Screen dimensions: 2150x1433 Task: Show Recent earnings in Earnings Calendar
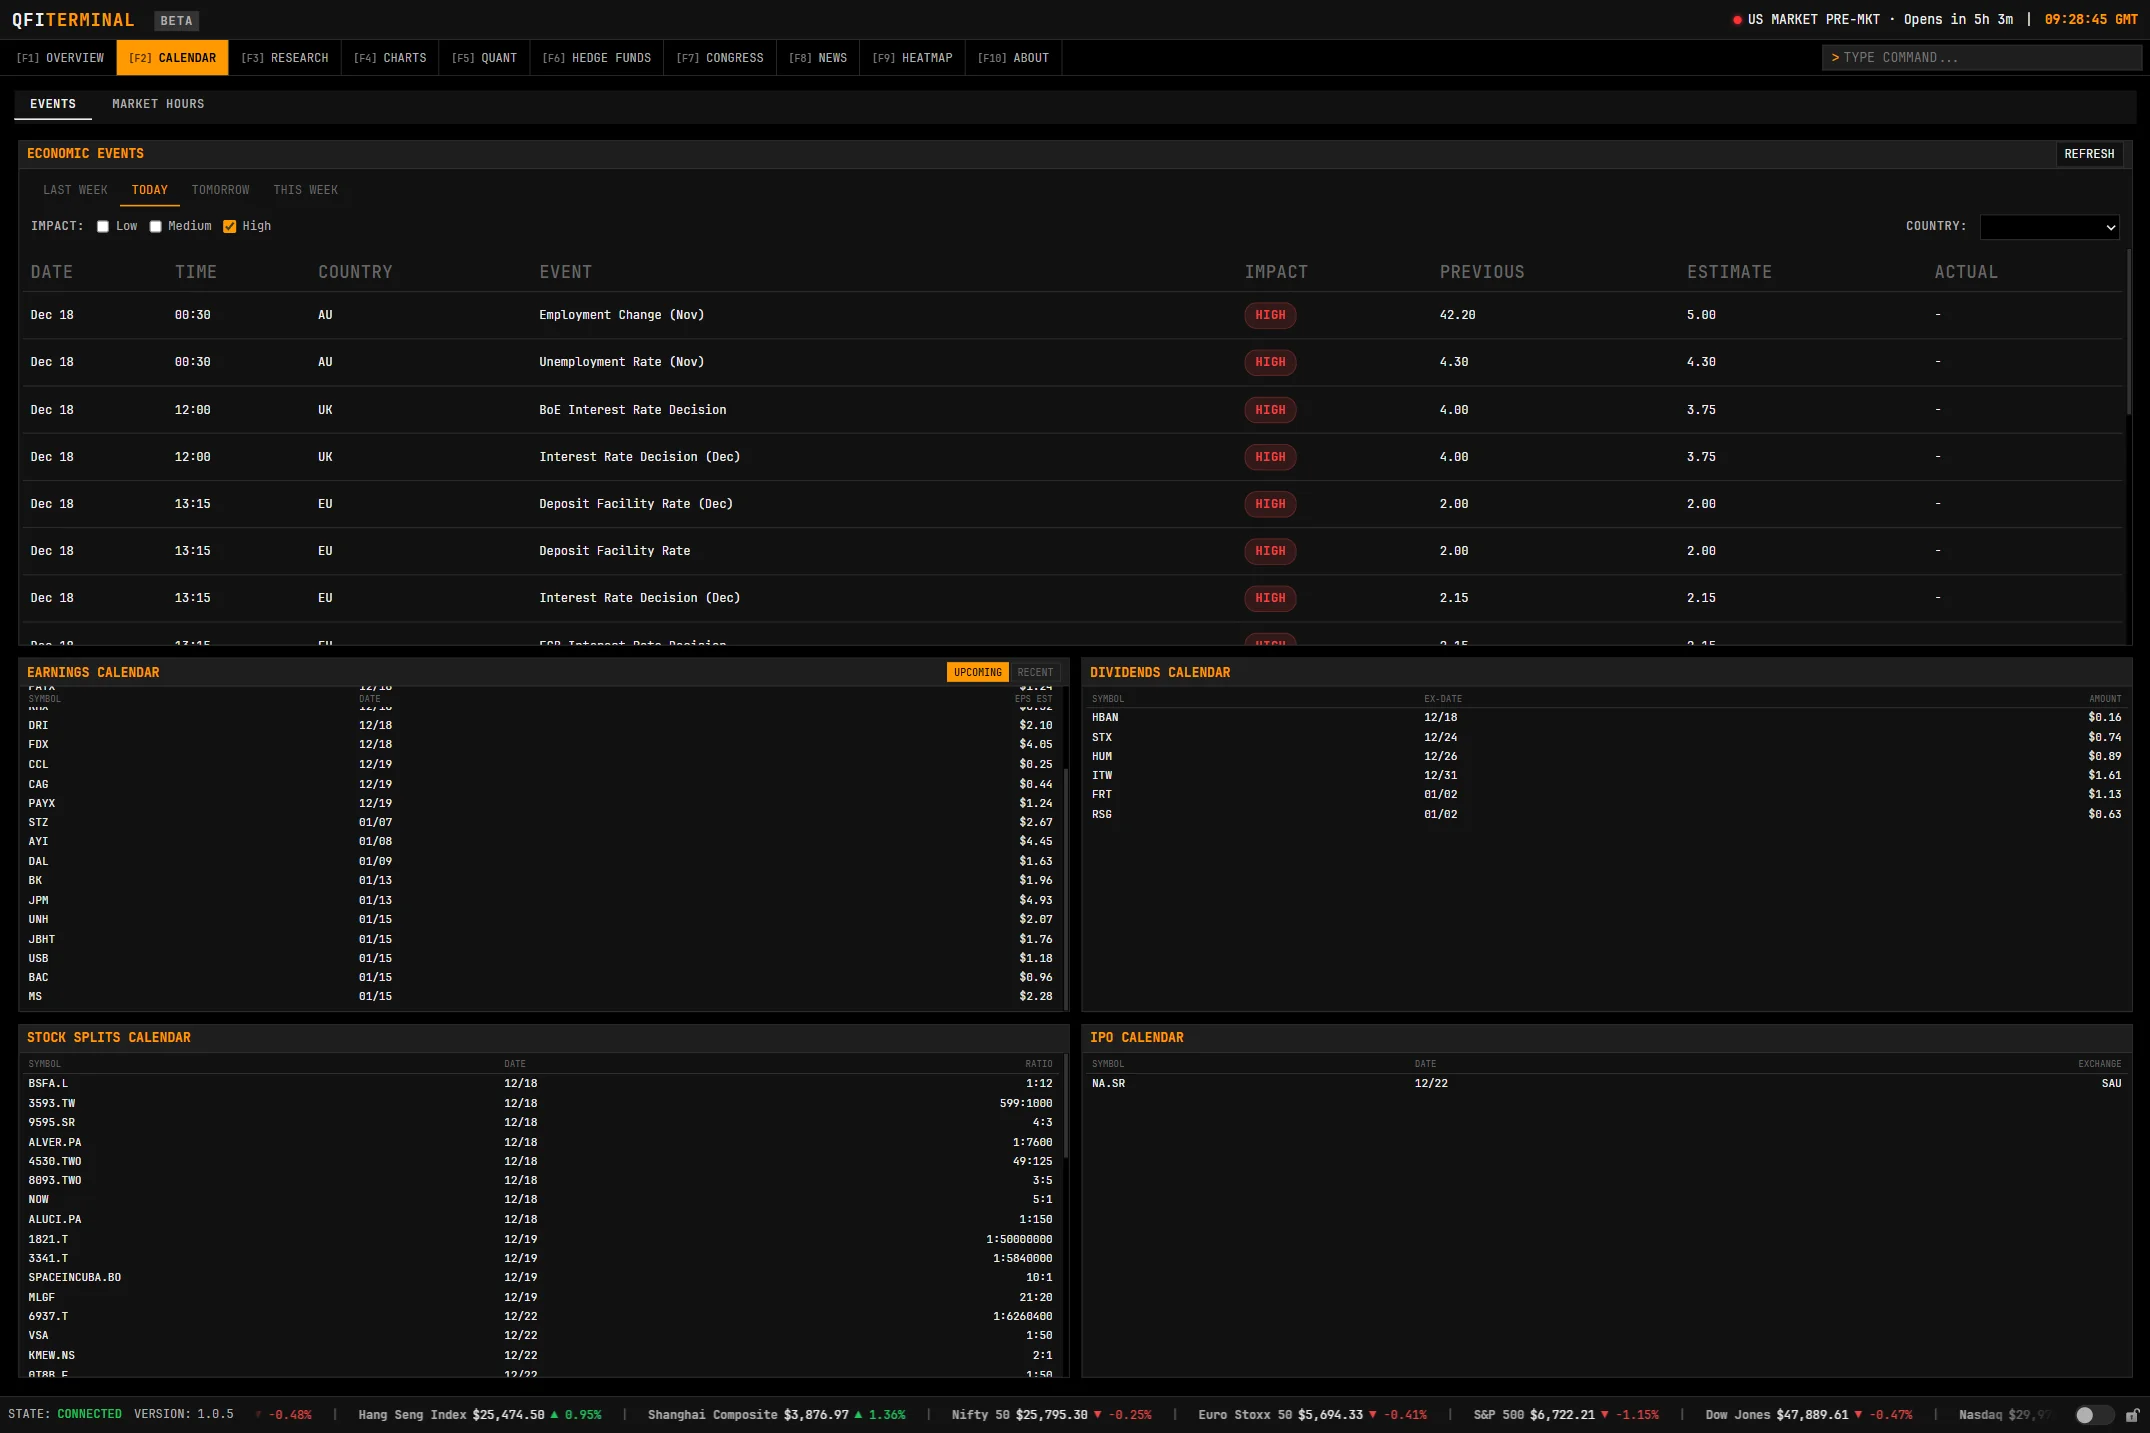pyautogui.click(x=1035, y=673)
